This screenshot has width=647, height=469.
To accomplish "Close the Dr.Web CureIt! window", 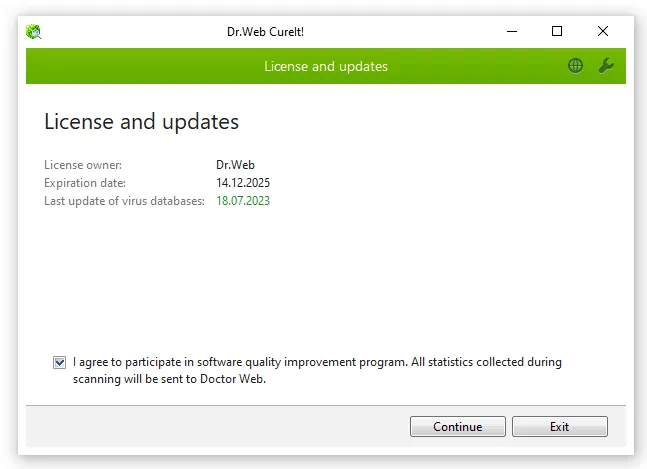I will click(602, 31).
